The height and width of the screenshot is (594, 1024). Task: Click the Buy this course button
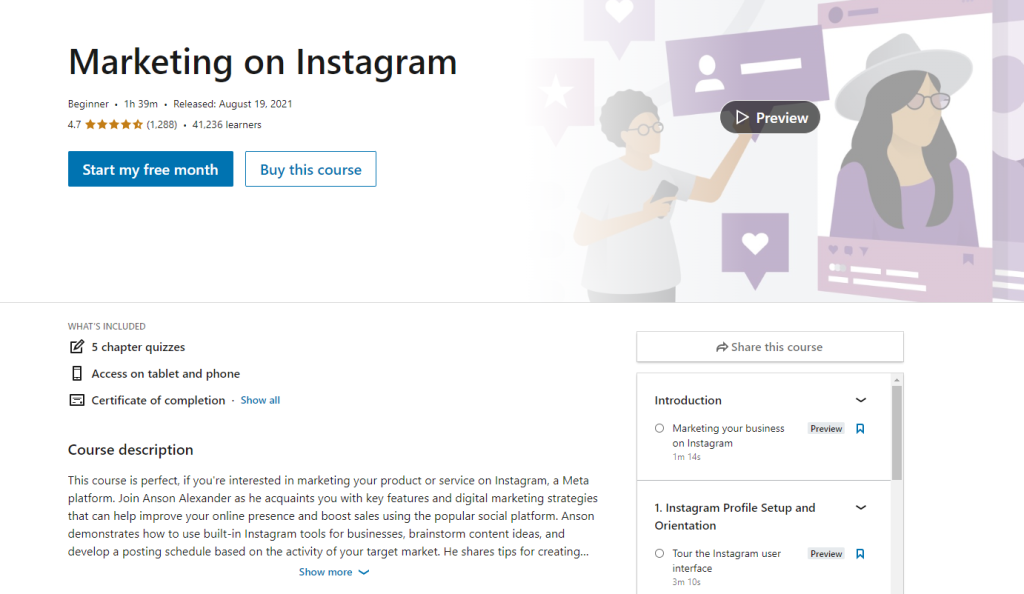pos(310,169)
